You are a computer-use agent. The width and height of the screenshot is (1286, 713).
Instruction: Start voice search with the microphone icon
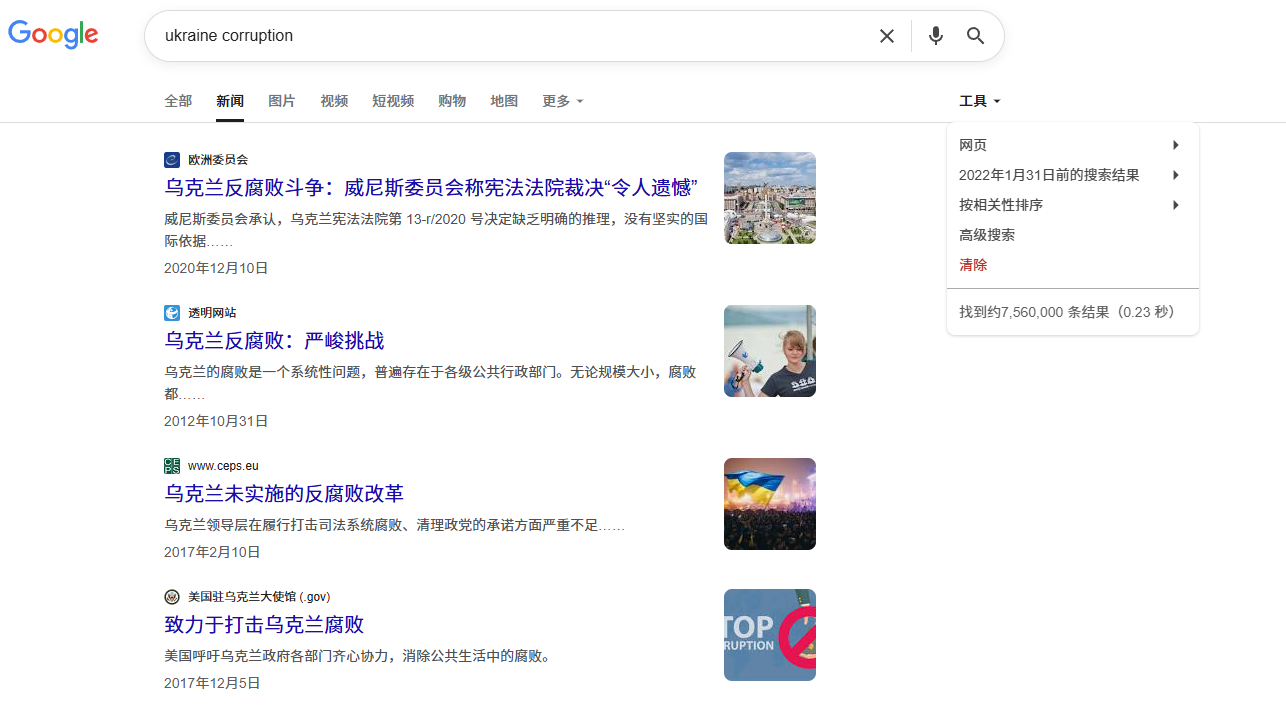[936, 36]
